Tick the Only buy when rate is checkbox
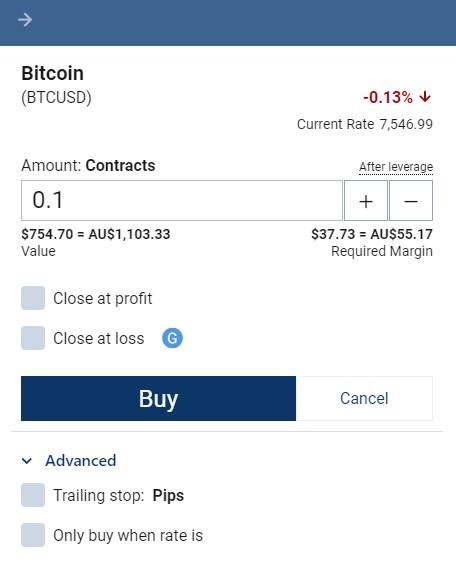Image resolution: width=456 pixels, height=567 pixels. pyautogui.click(x=33, y=535)
